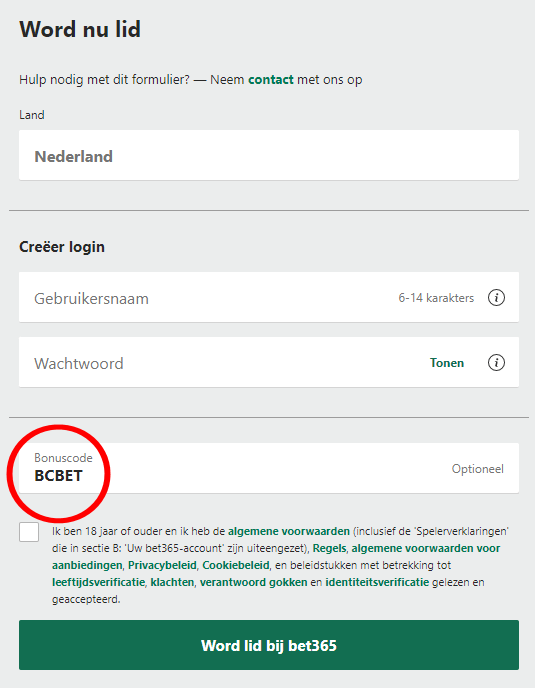Click the Land label text

pos(32,115)
